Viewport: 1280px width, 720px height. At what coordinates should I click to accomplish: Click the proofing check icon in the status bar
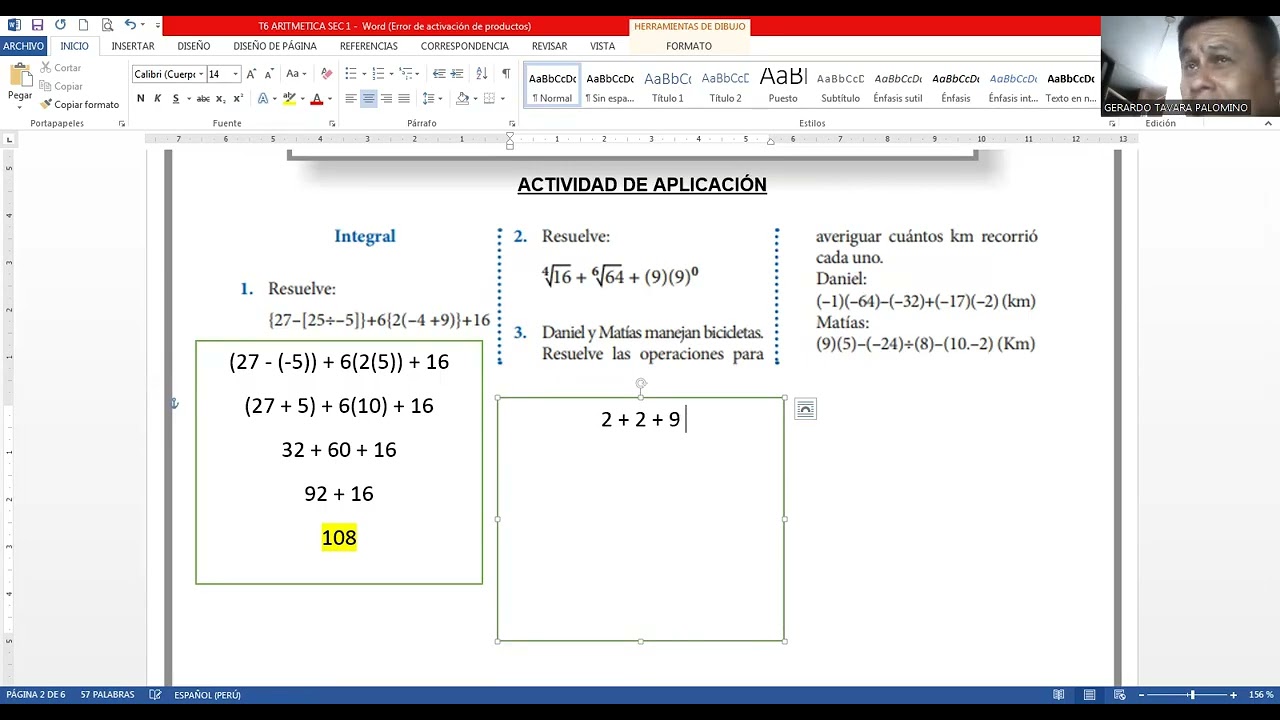tap(155, 695)
